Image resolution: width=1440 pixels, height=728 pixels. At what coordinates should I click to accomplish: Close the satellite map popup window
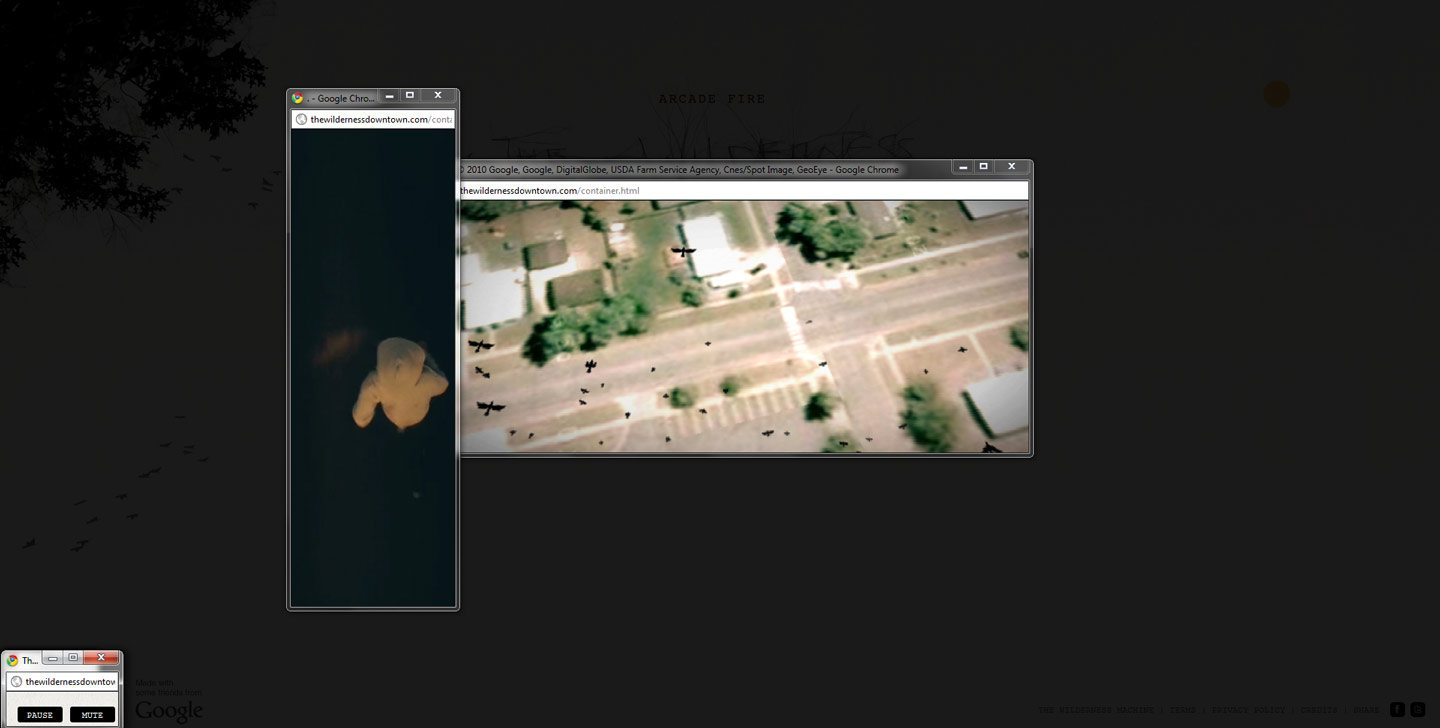coord(1012,167)
